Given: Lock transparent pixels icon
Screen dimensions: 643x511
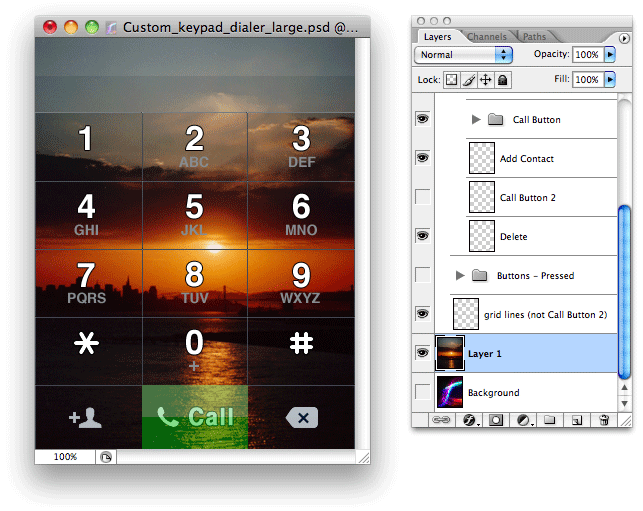Looking at the screenshot, I should pyautogui.click(x=451, y=80).
